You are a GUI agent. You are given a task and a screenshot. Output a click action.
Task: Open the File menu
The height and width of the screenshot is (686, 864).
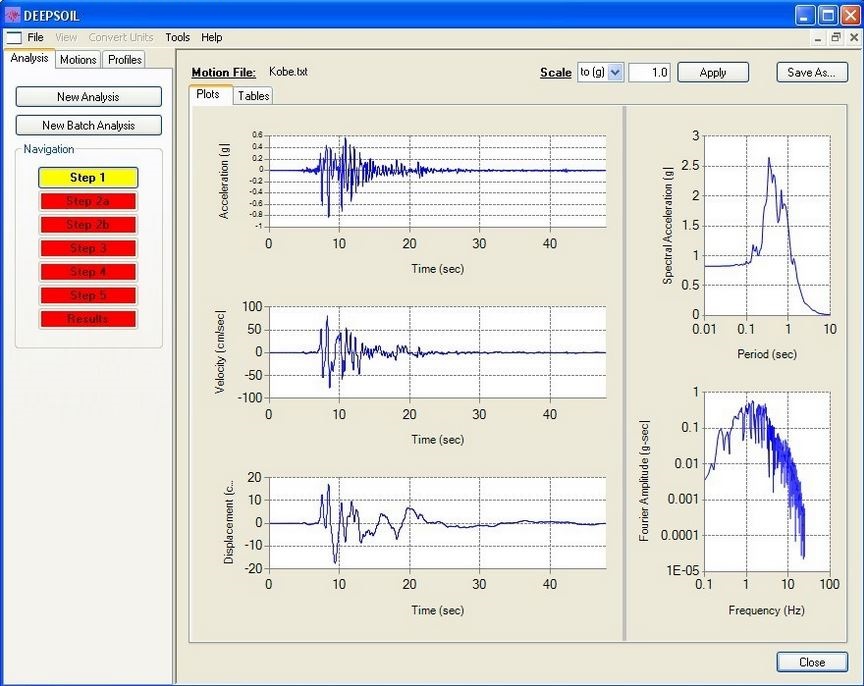pyautogui.click(x=36, y=37)
